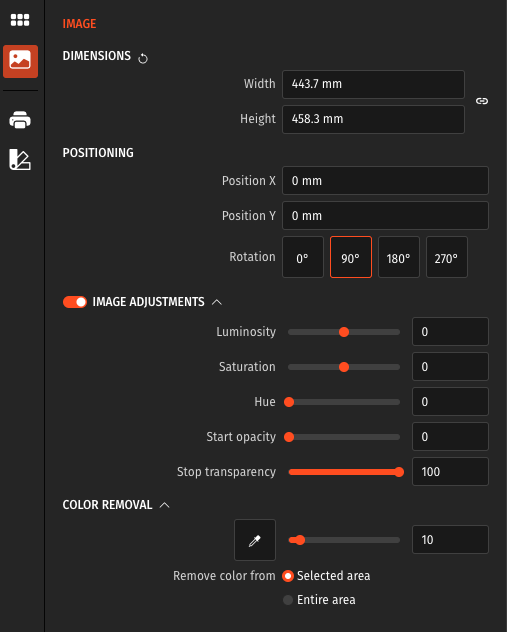Viewport: 507px width, 632px height.
Task: Click the Hue slider handle
Action: [289, 402]
